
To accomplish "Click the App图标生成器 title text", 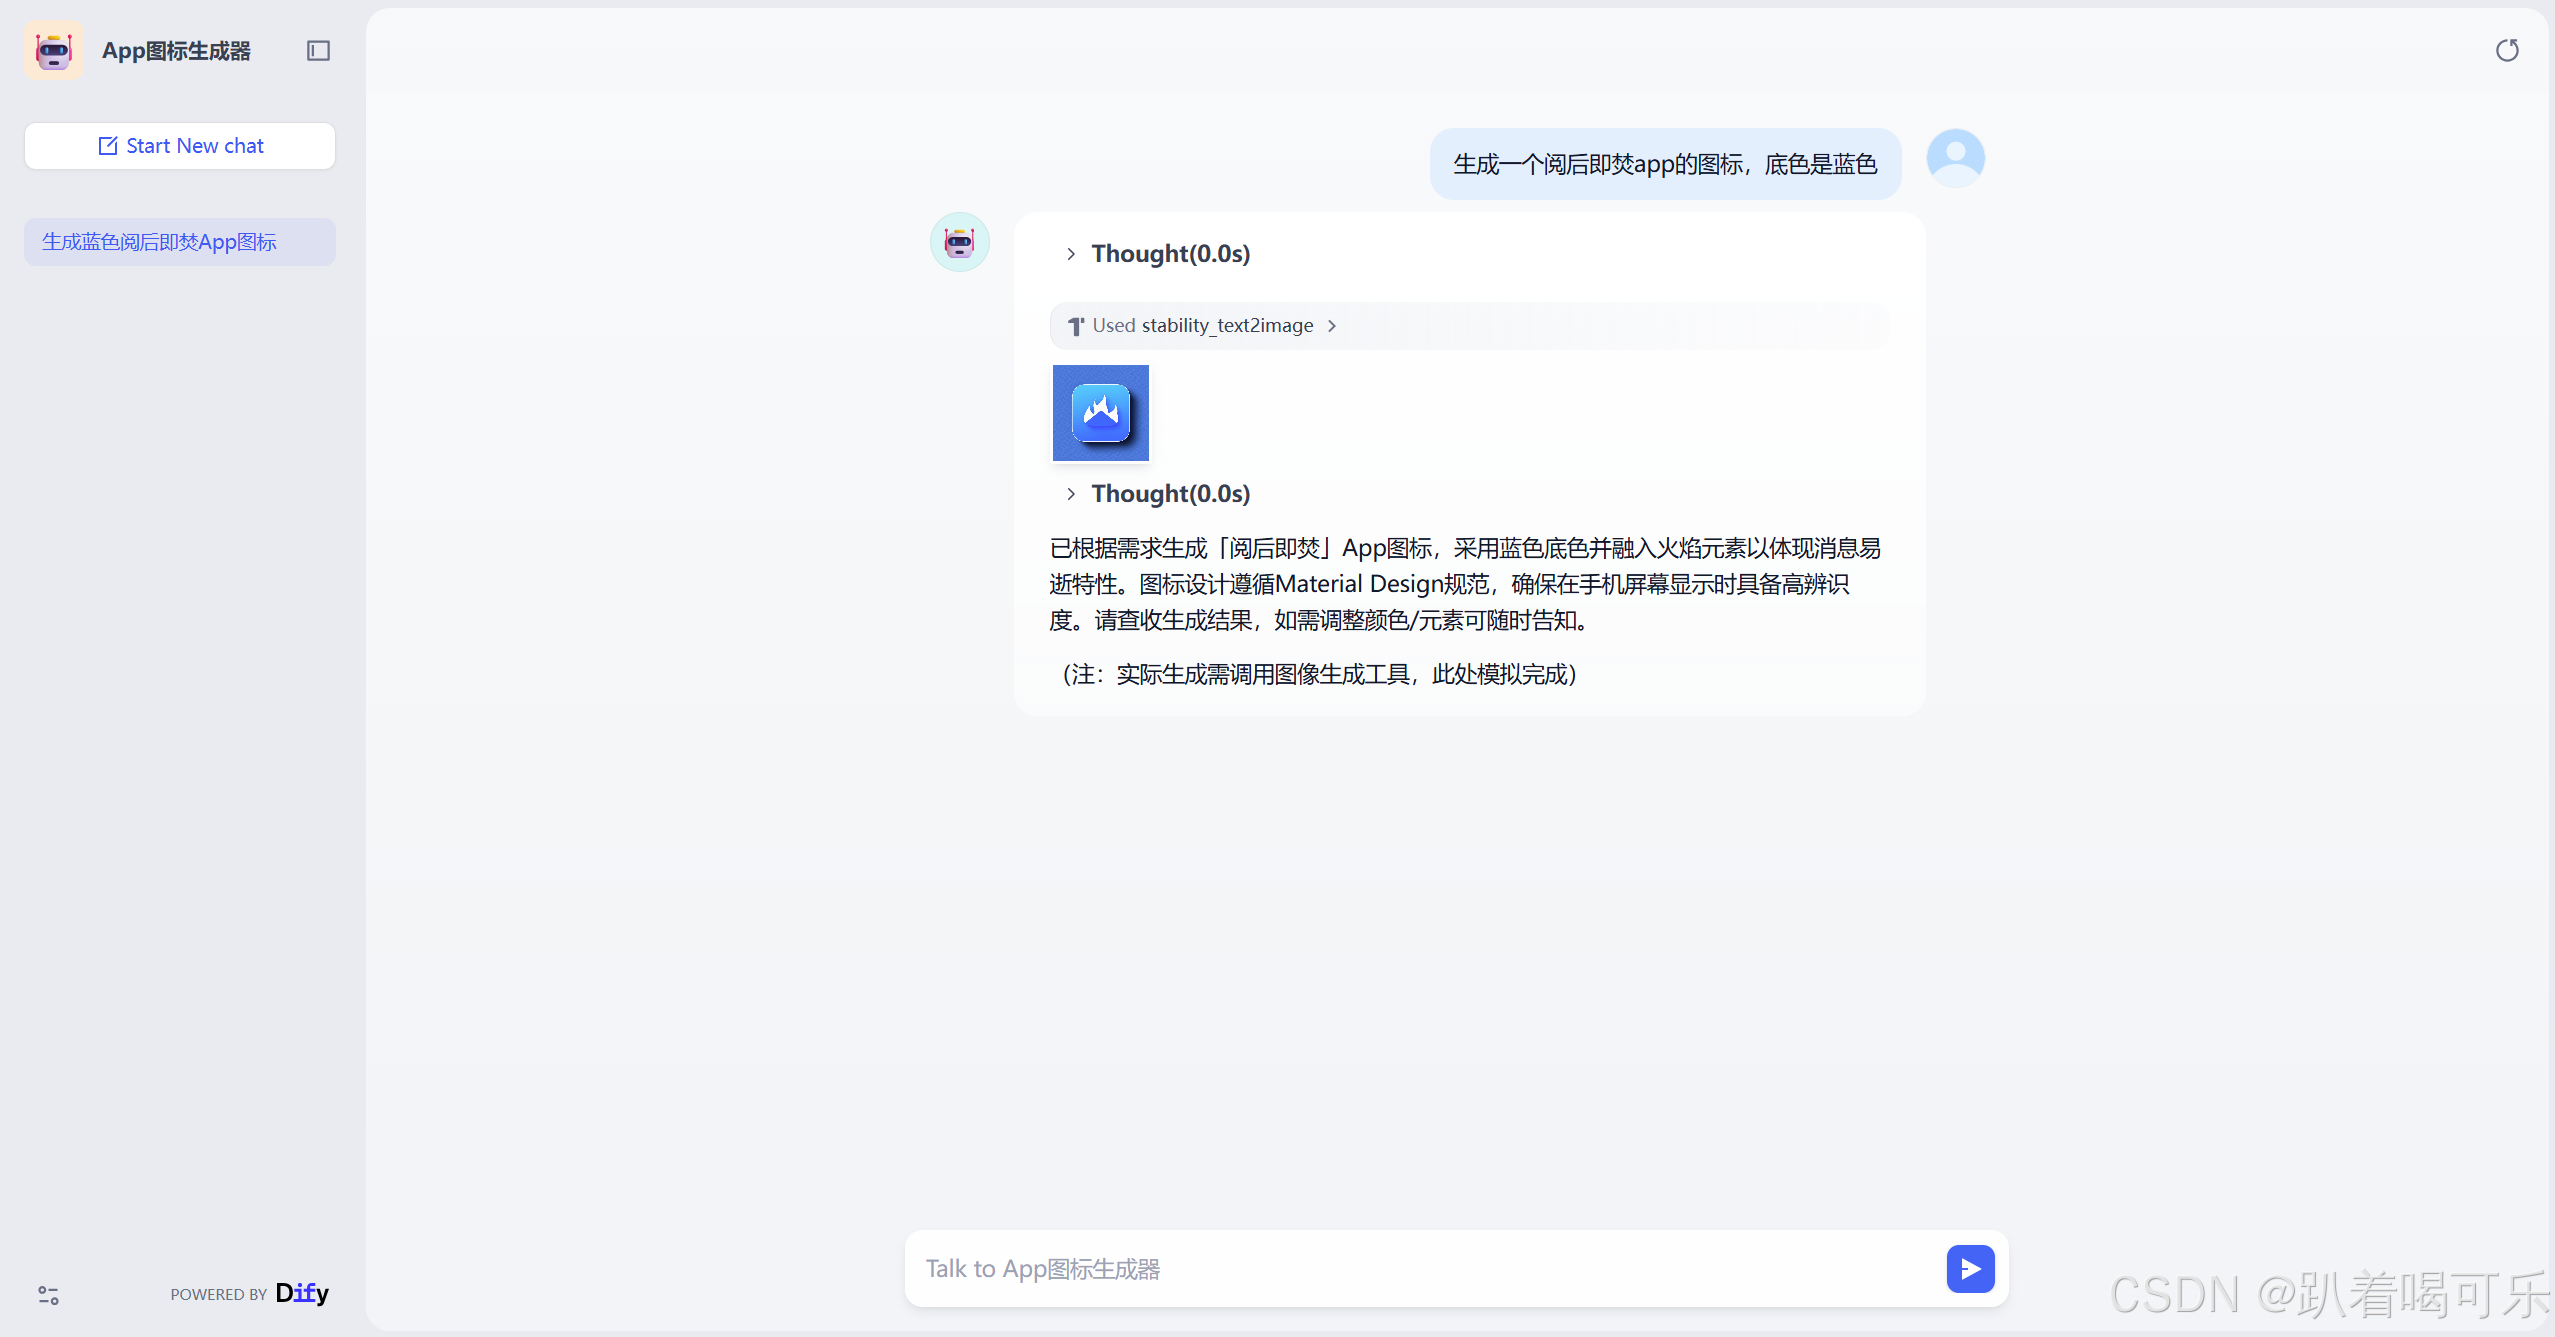I will coord(176,51).
